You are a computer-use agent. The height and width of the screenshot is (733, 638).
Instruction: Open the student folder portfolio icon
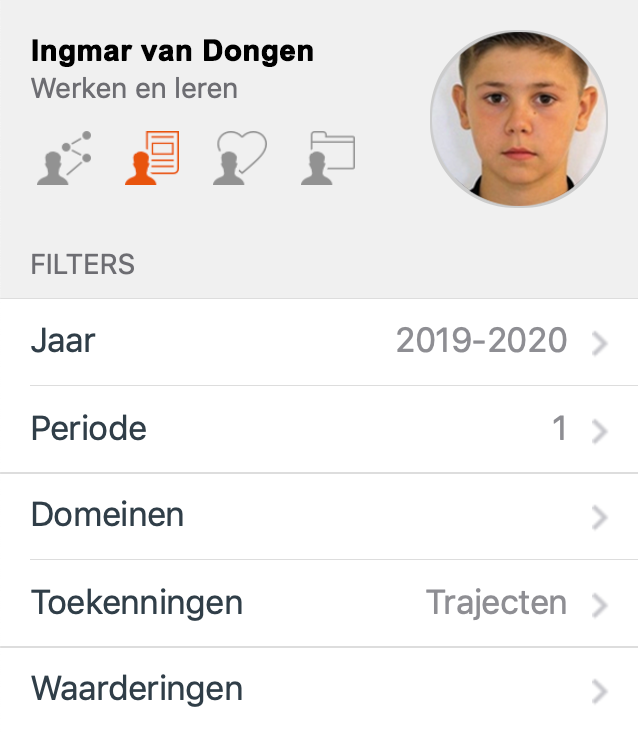pos(328,158)
